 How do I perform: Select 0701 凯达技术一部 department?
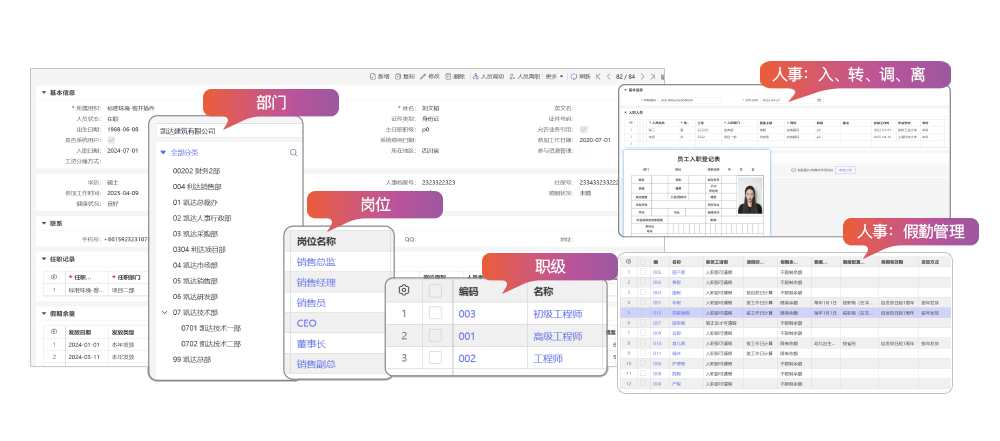(x=210, y=328)
